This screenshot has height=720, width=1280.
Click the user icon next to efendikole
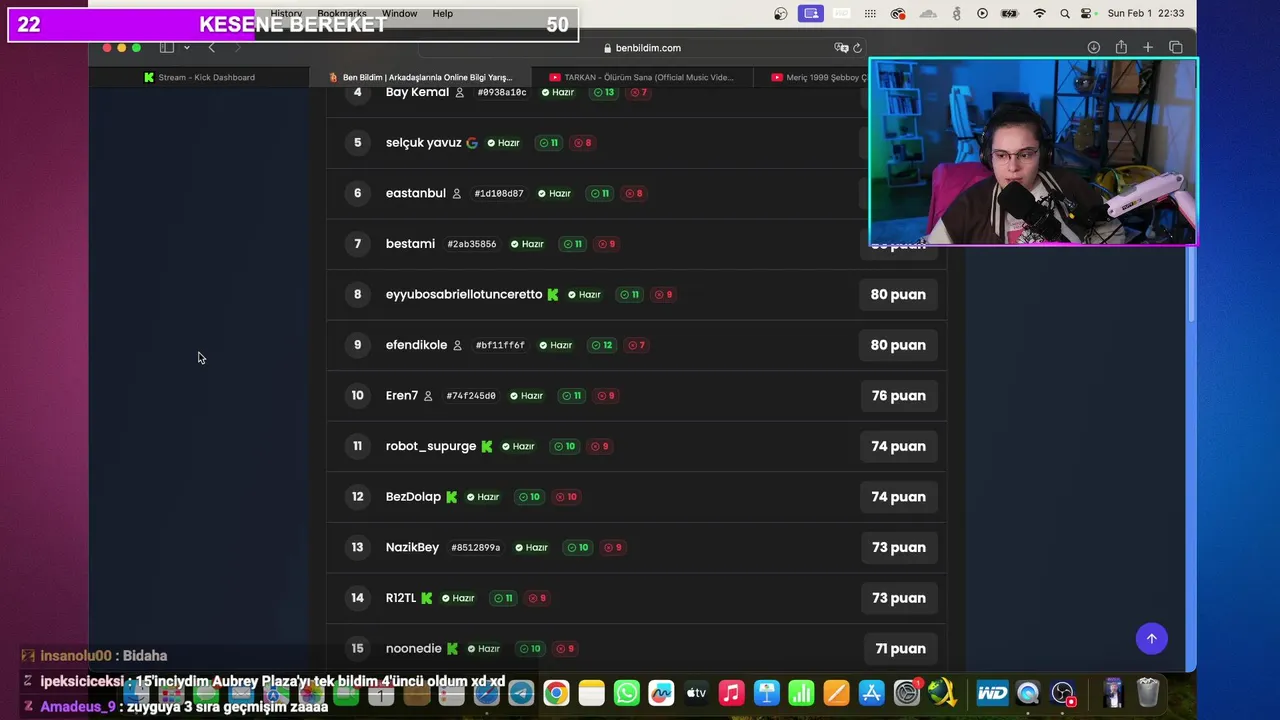click(458, 345)
